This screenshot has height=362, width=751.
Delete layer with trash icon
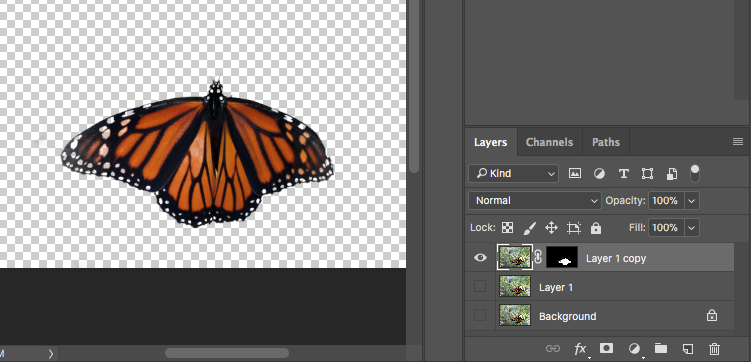coord(714,348)
